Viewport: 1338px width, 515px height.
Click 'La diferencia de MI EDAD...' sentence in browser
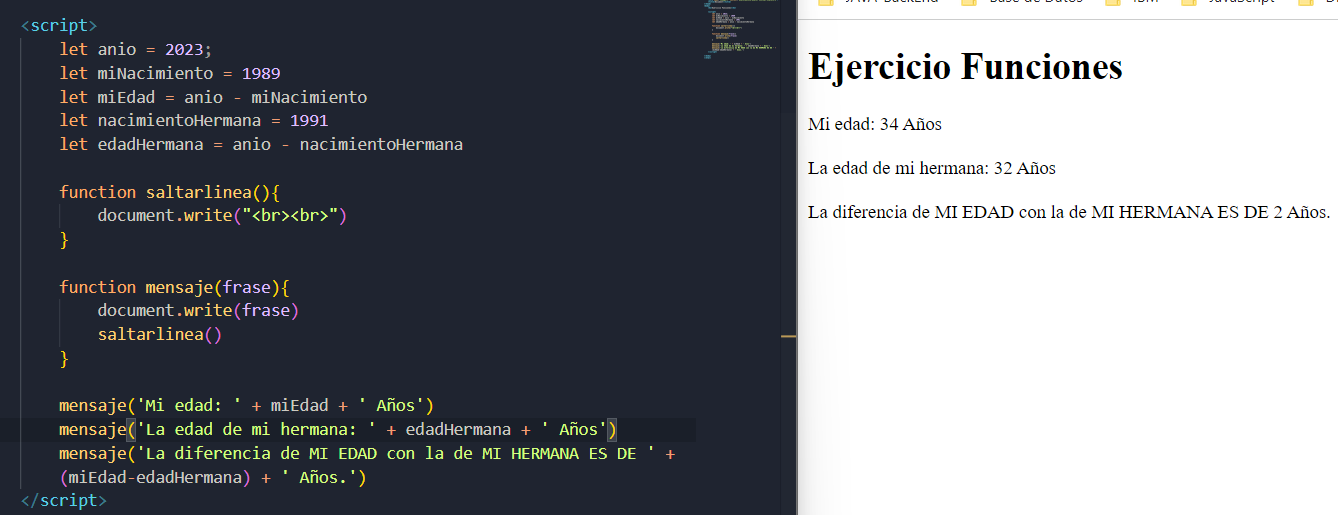[x=1069, y=212]
